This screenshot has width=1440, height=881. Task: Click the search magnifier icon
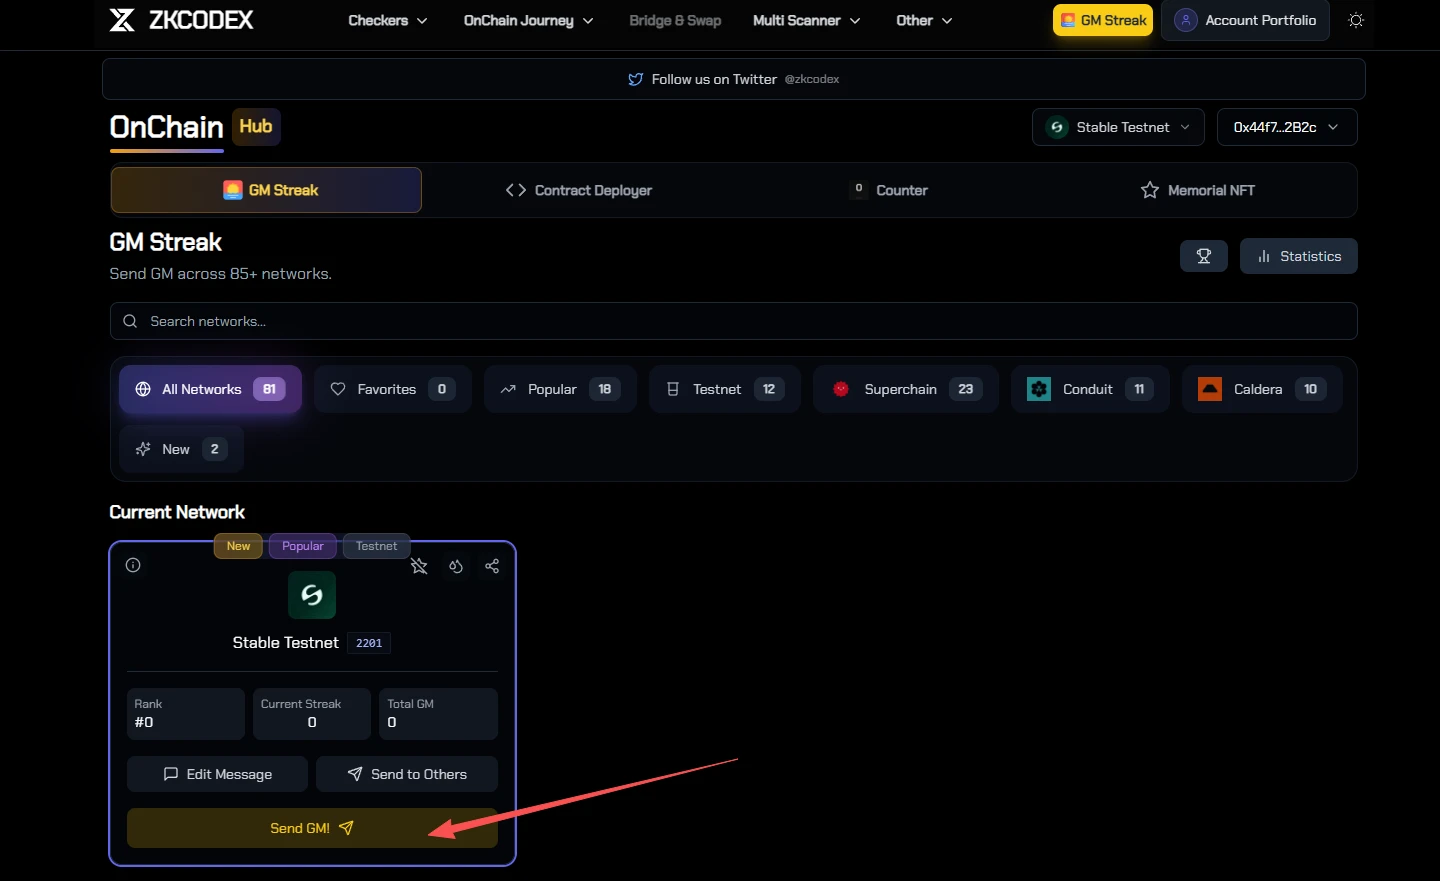click(x=130, y=321)
